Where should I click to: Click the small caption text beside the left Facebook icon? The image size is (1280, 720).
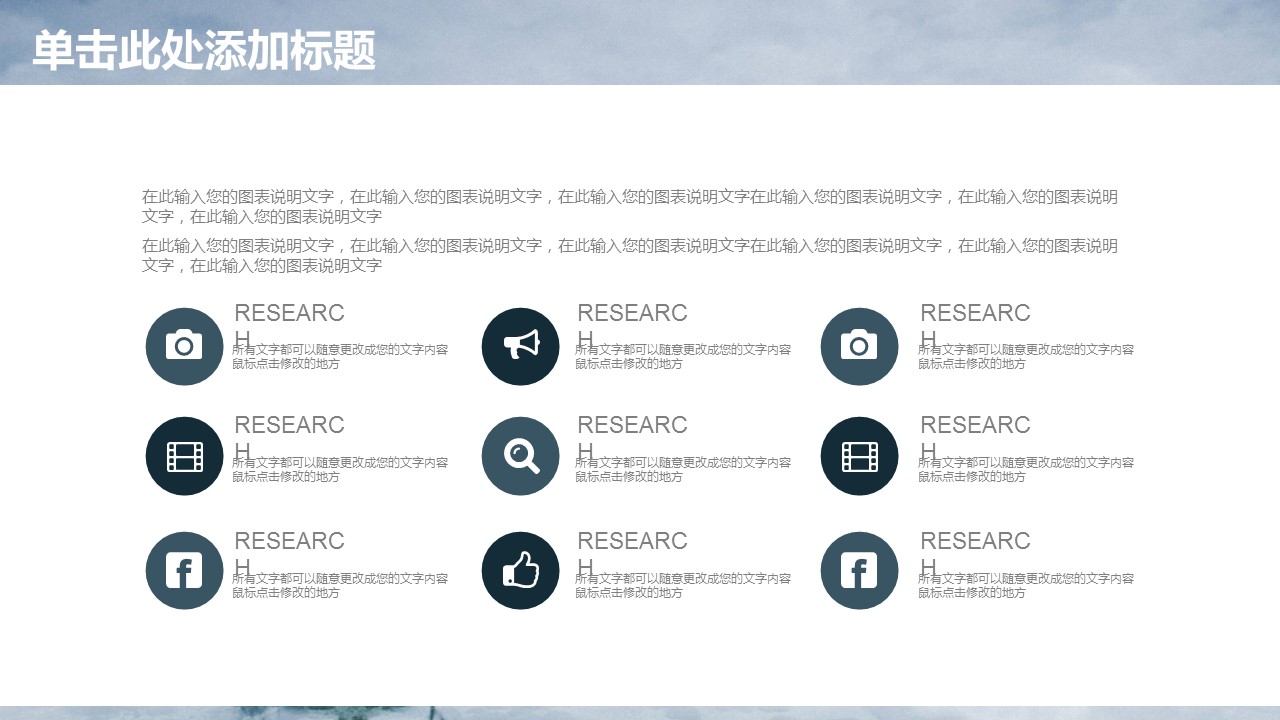(339, 586)
